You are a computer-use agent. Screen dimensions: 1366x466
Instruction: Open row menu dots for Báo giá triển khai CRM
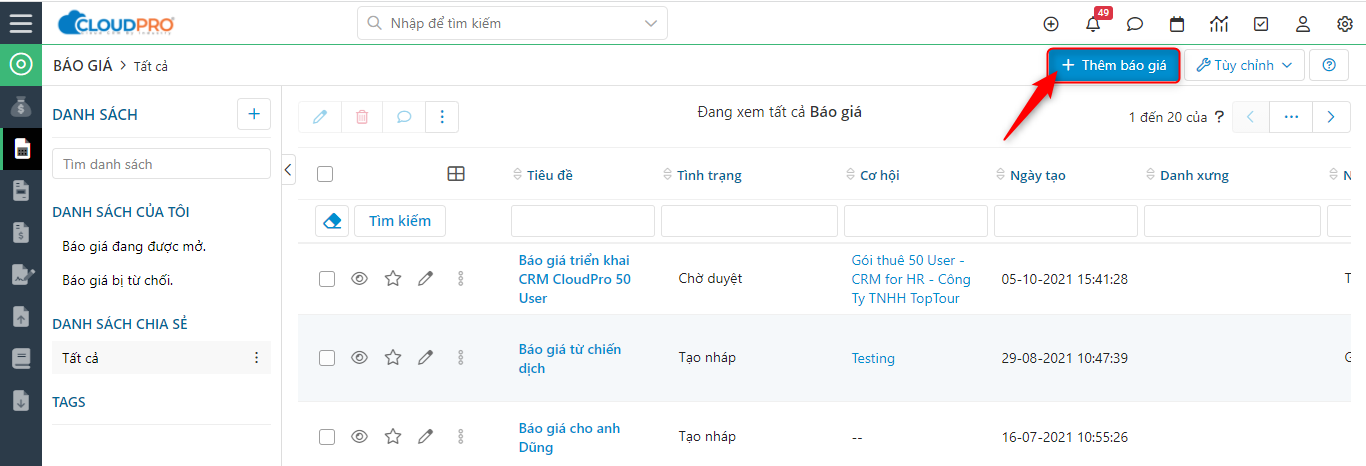coord(461,279)
